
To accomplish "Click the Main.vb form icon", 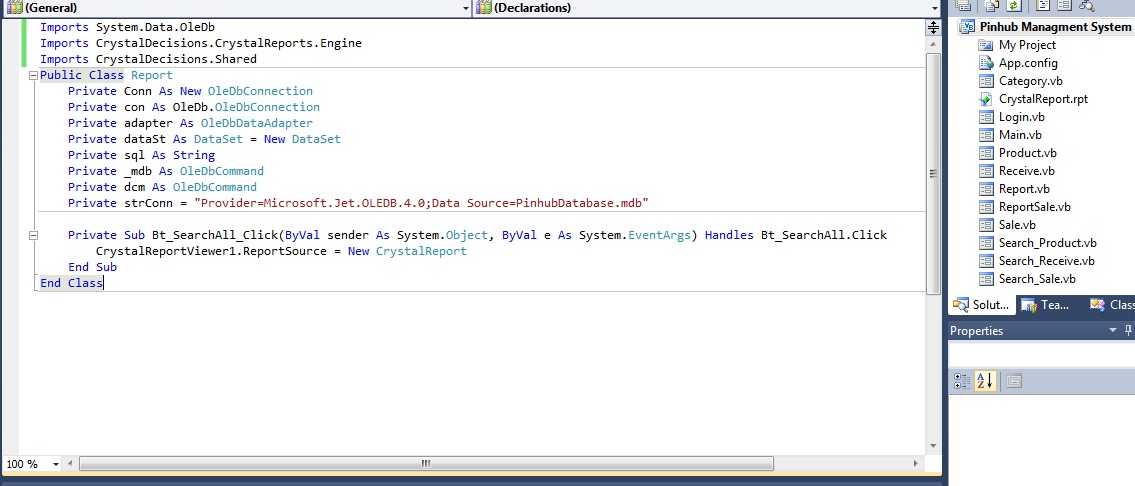I will click(985, 135).
